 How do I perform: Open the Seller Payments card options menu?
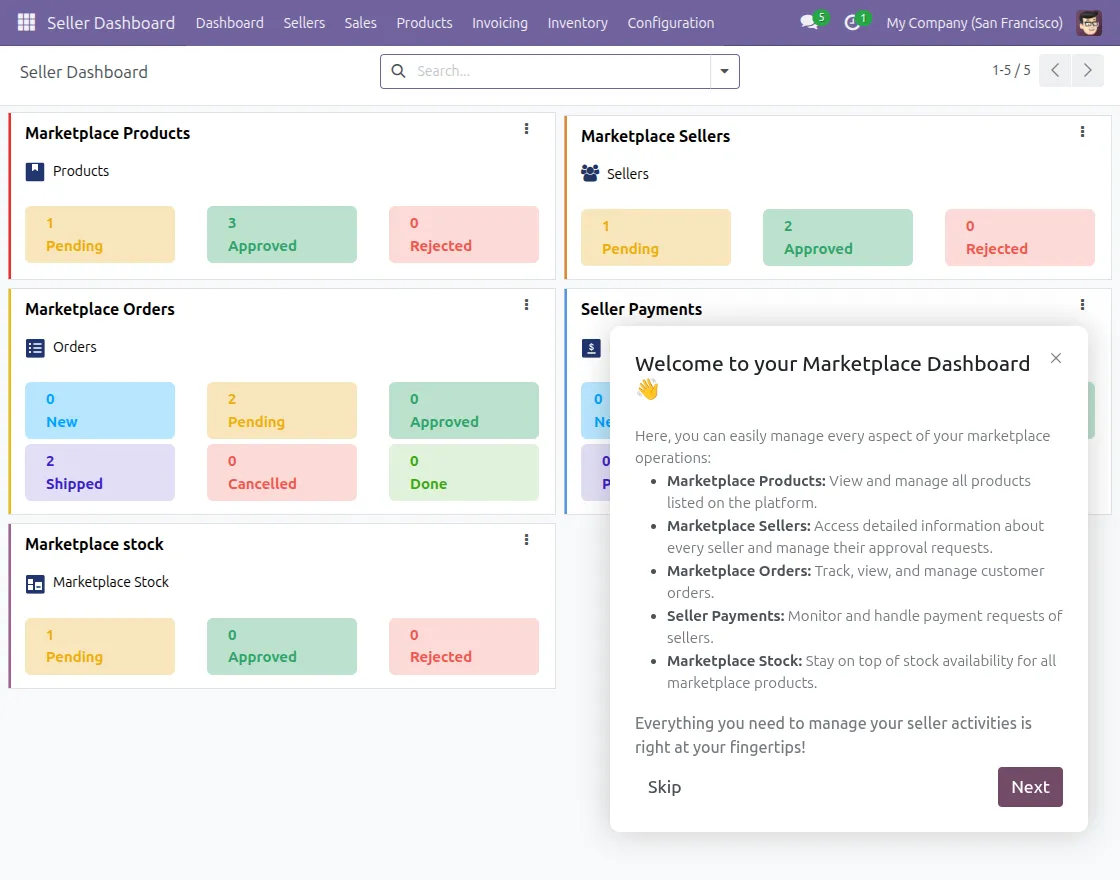point(1082,305)
